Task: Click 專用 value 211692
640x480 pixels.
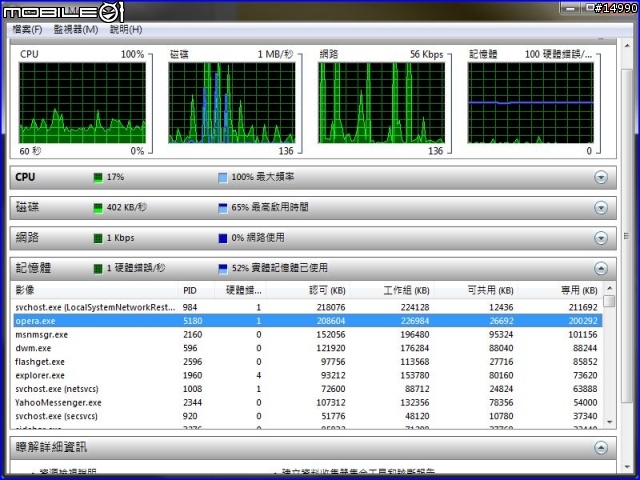Action: point(583,307)
